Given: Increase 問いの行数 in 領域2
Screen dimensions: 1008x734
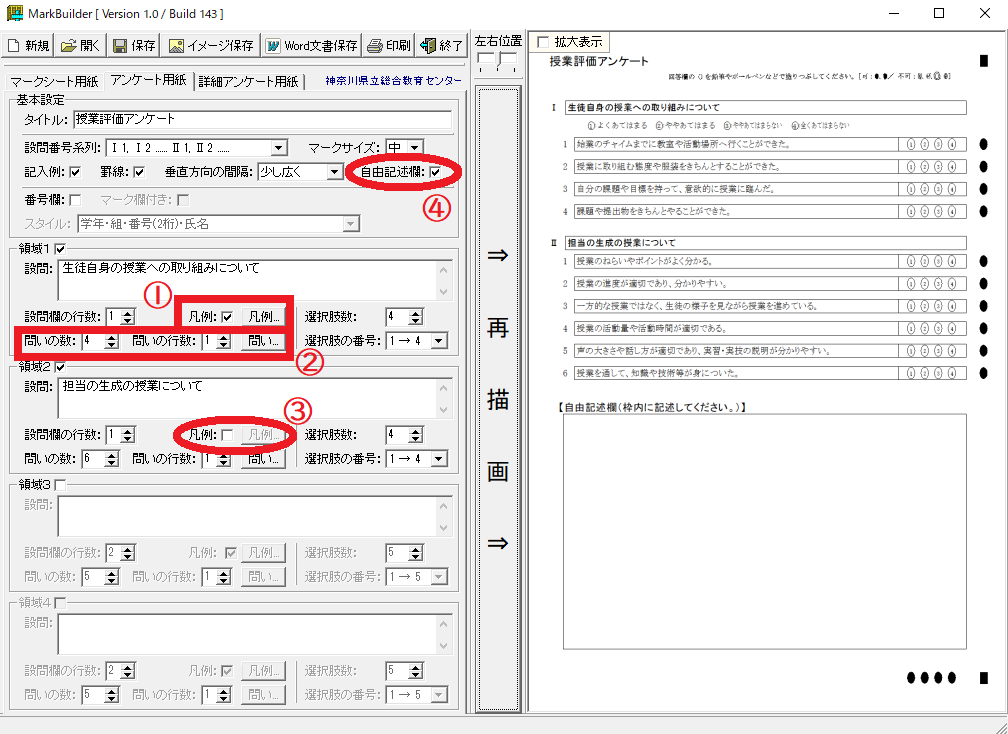Looking at the screenshot, I should (224, 455).
